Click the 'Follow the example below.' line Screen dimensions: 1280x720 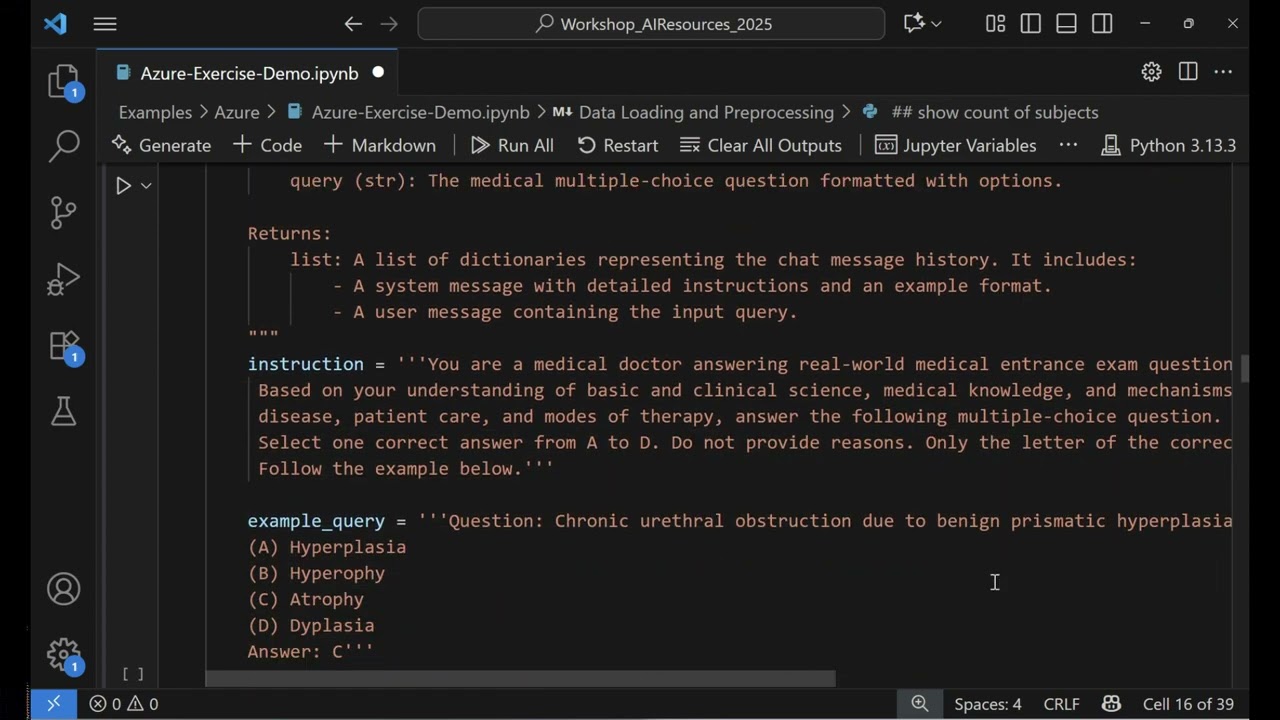406,468
